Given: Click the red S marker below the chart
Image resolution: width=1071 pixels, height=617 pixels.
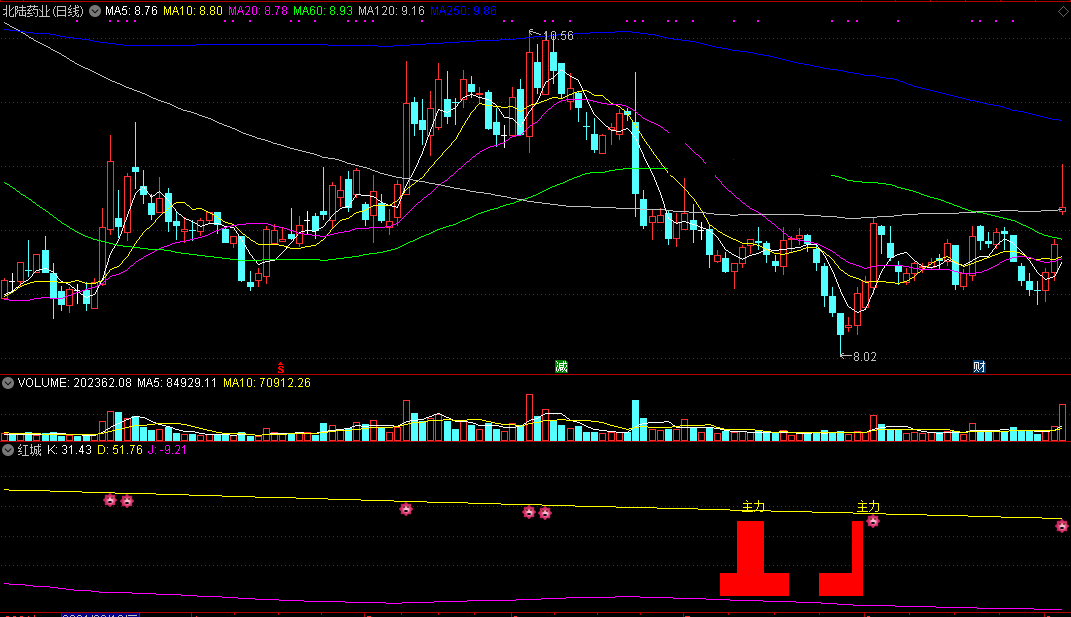Looking at the screenshot, I should [281, 368].
